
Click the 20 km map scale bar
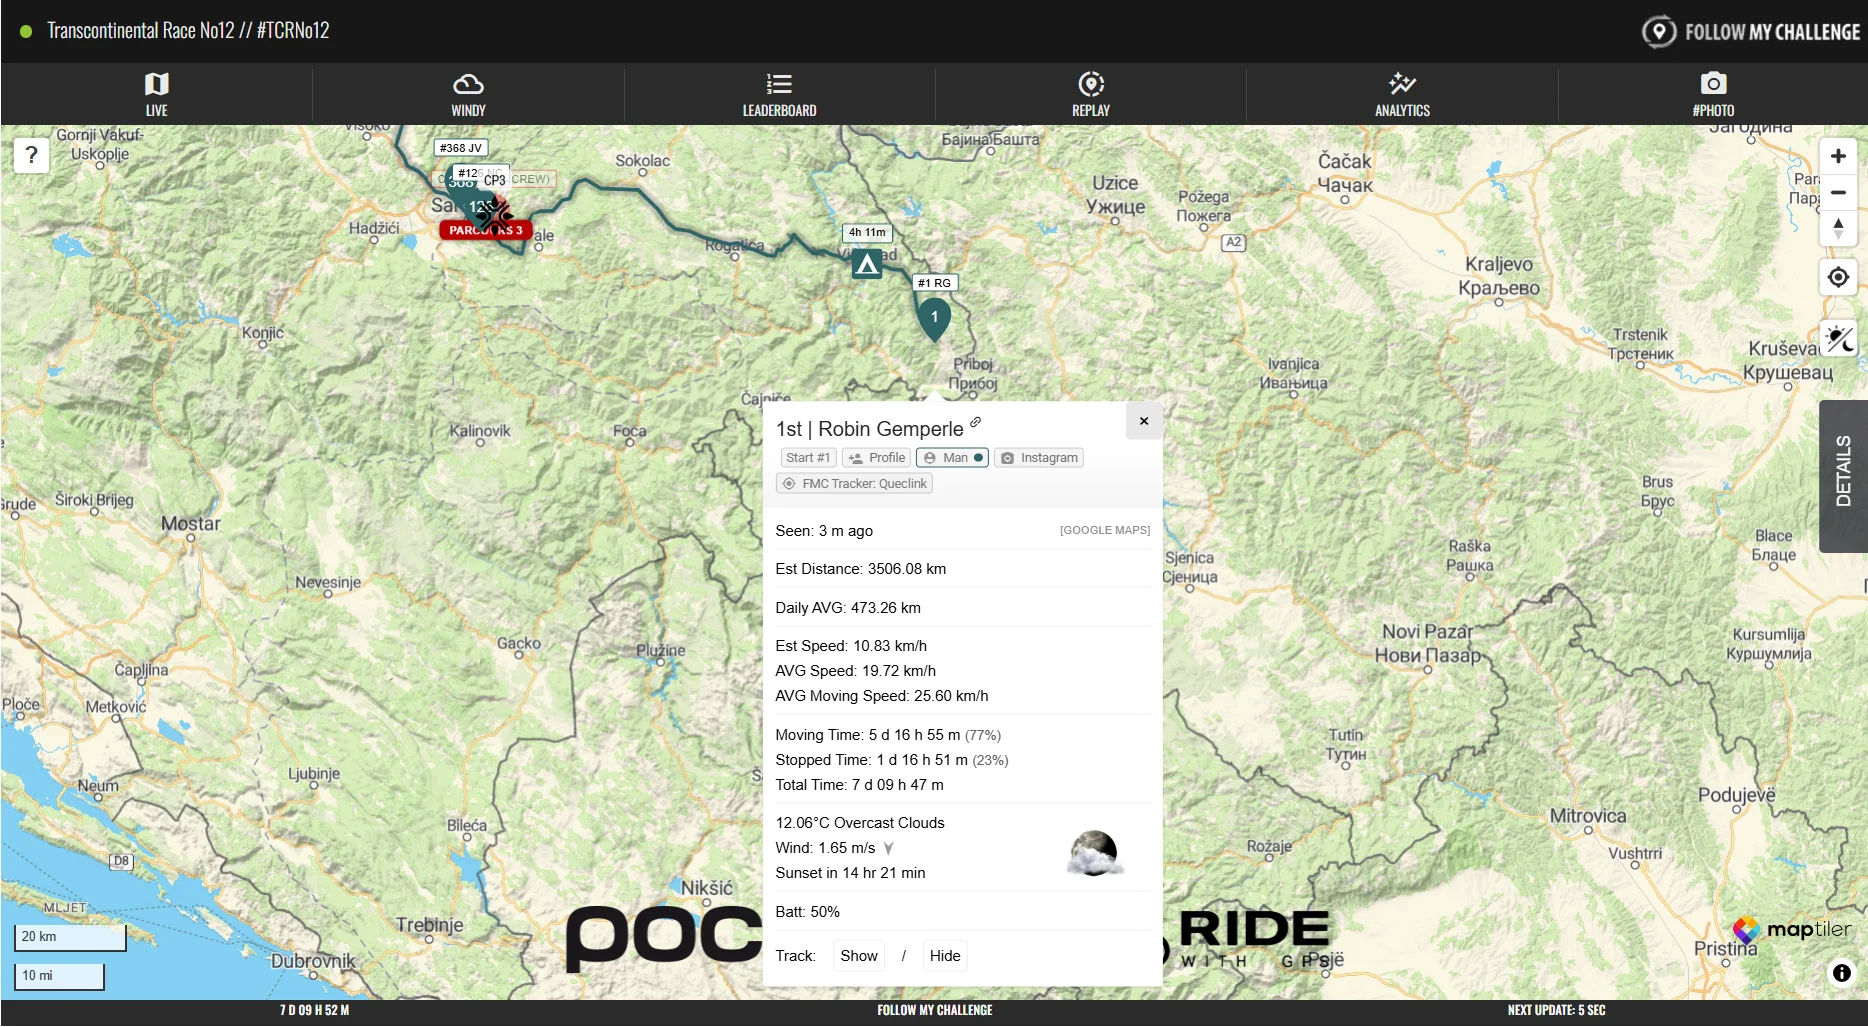coord(70,937)
